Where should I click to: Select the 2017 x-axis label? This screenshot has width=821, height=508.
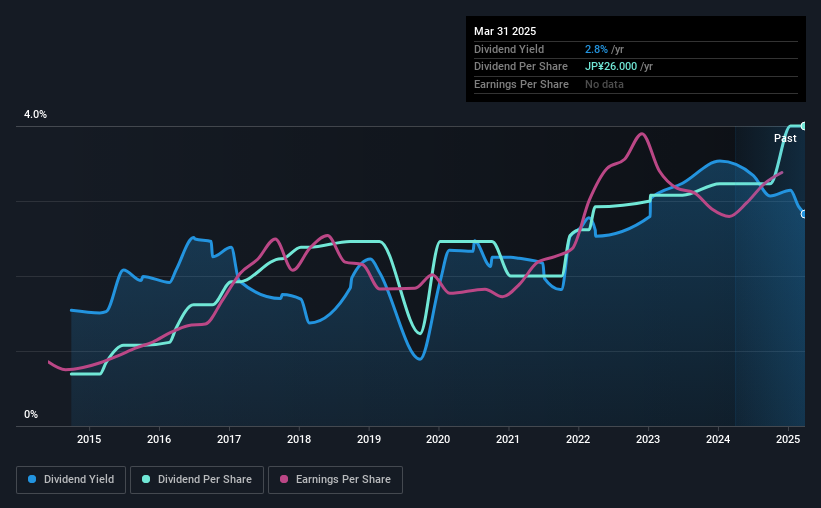click(229, 439)
